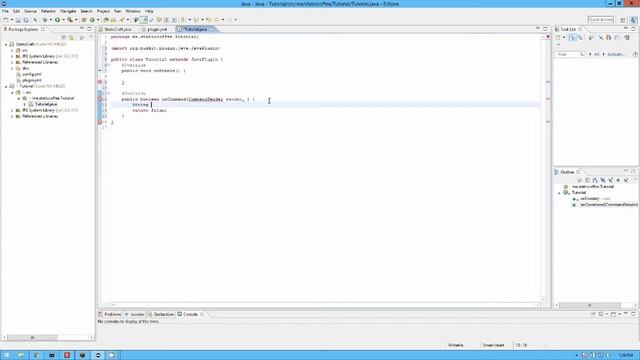
Task: Click the Run External Tools icon
Action: coord(70,20)
